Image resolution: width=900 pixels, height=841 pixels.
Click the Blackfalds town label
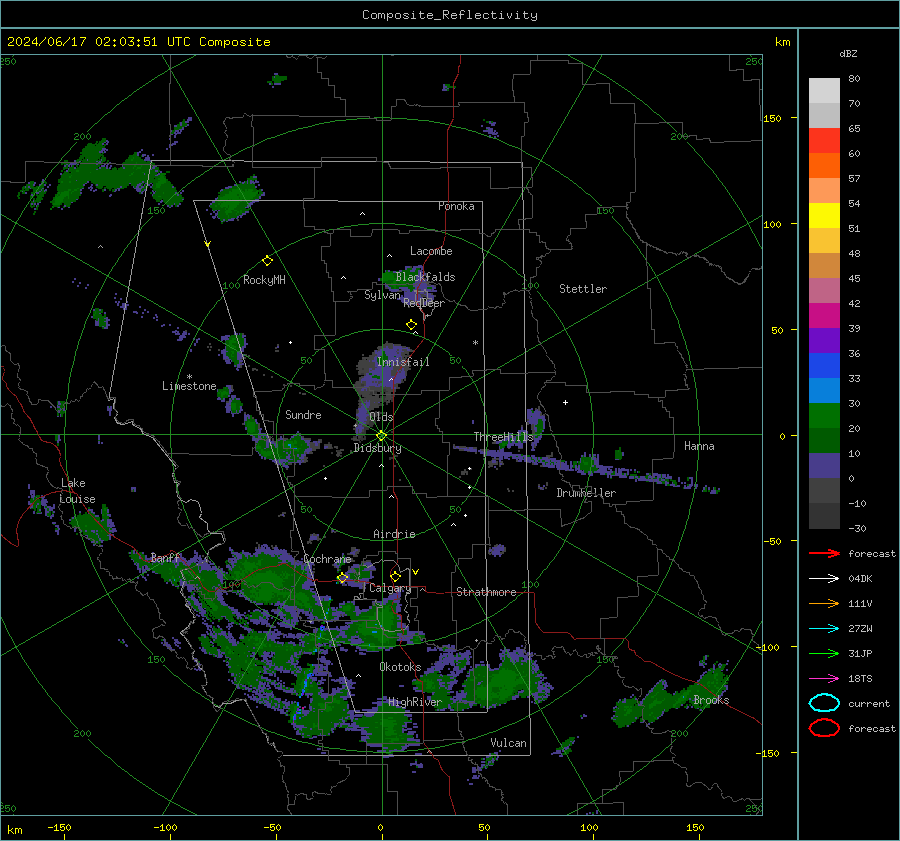pyautogui.click(x=425, y=277)
